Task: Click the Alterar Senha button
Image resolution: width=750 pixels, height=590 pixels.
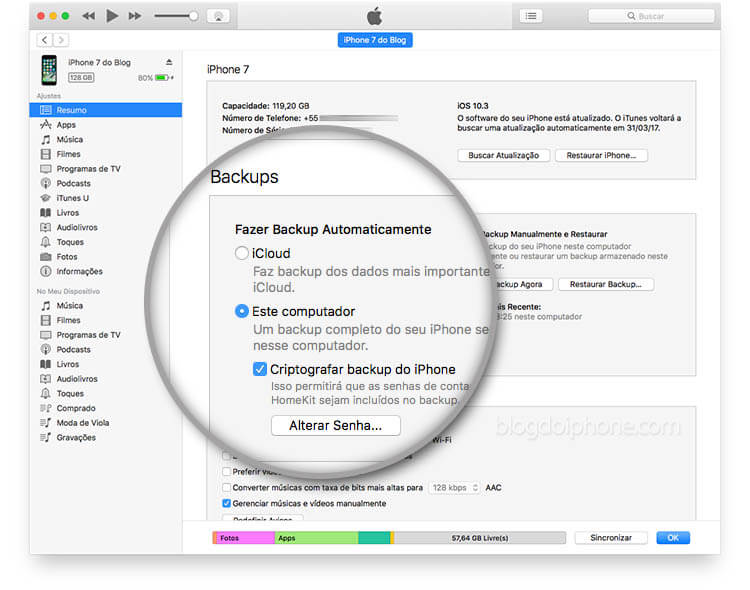Action: click(x=335, y=425)
